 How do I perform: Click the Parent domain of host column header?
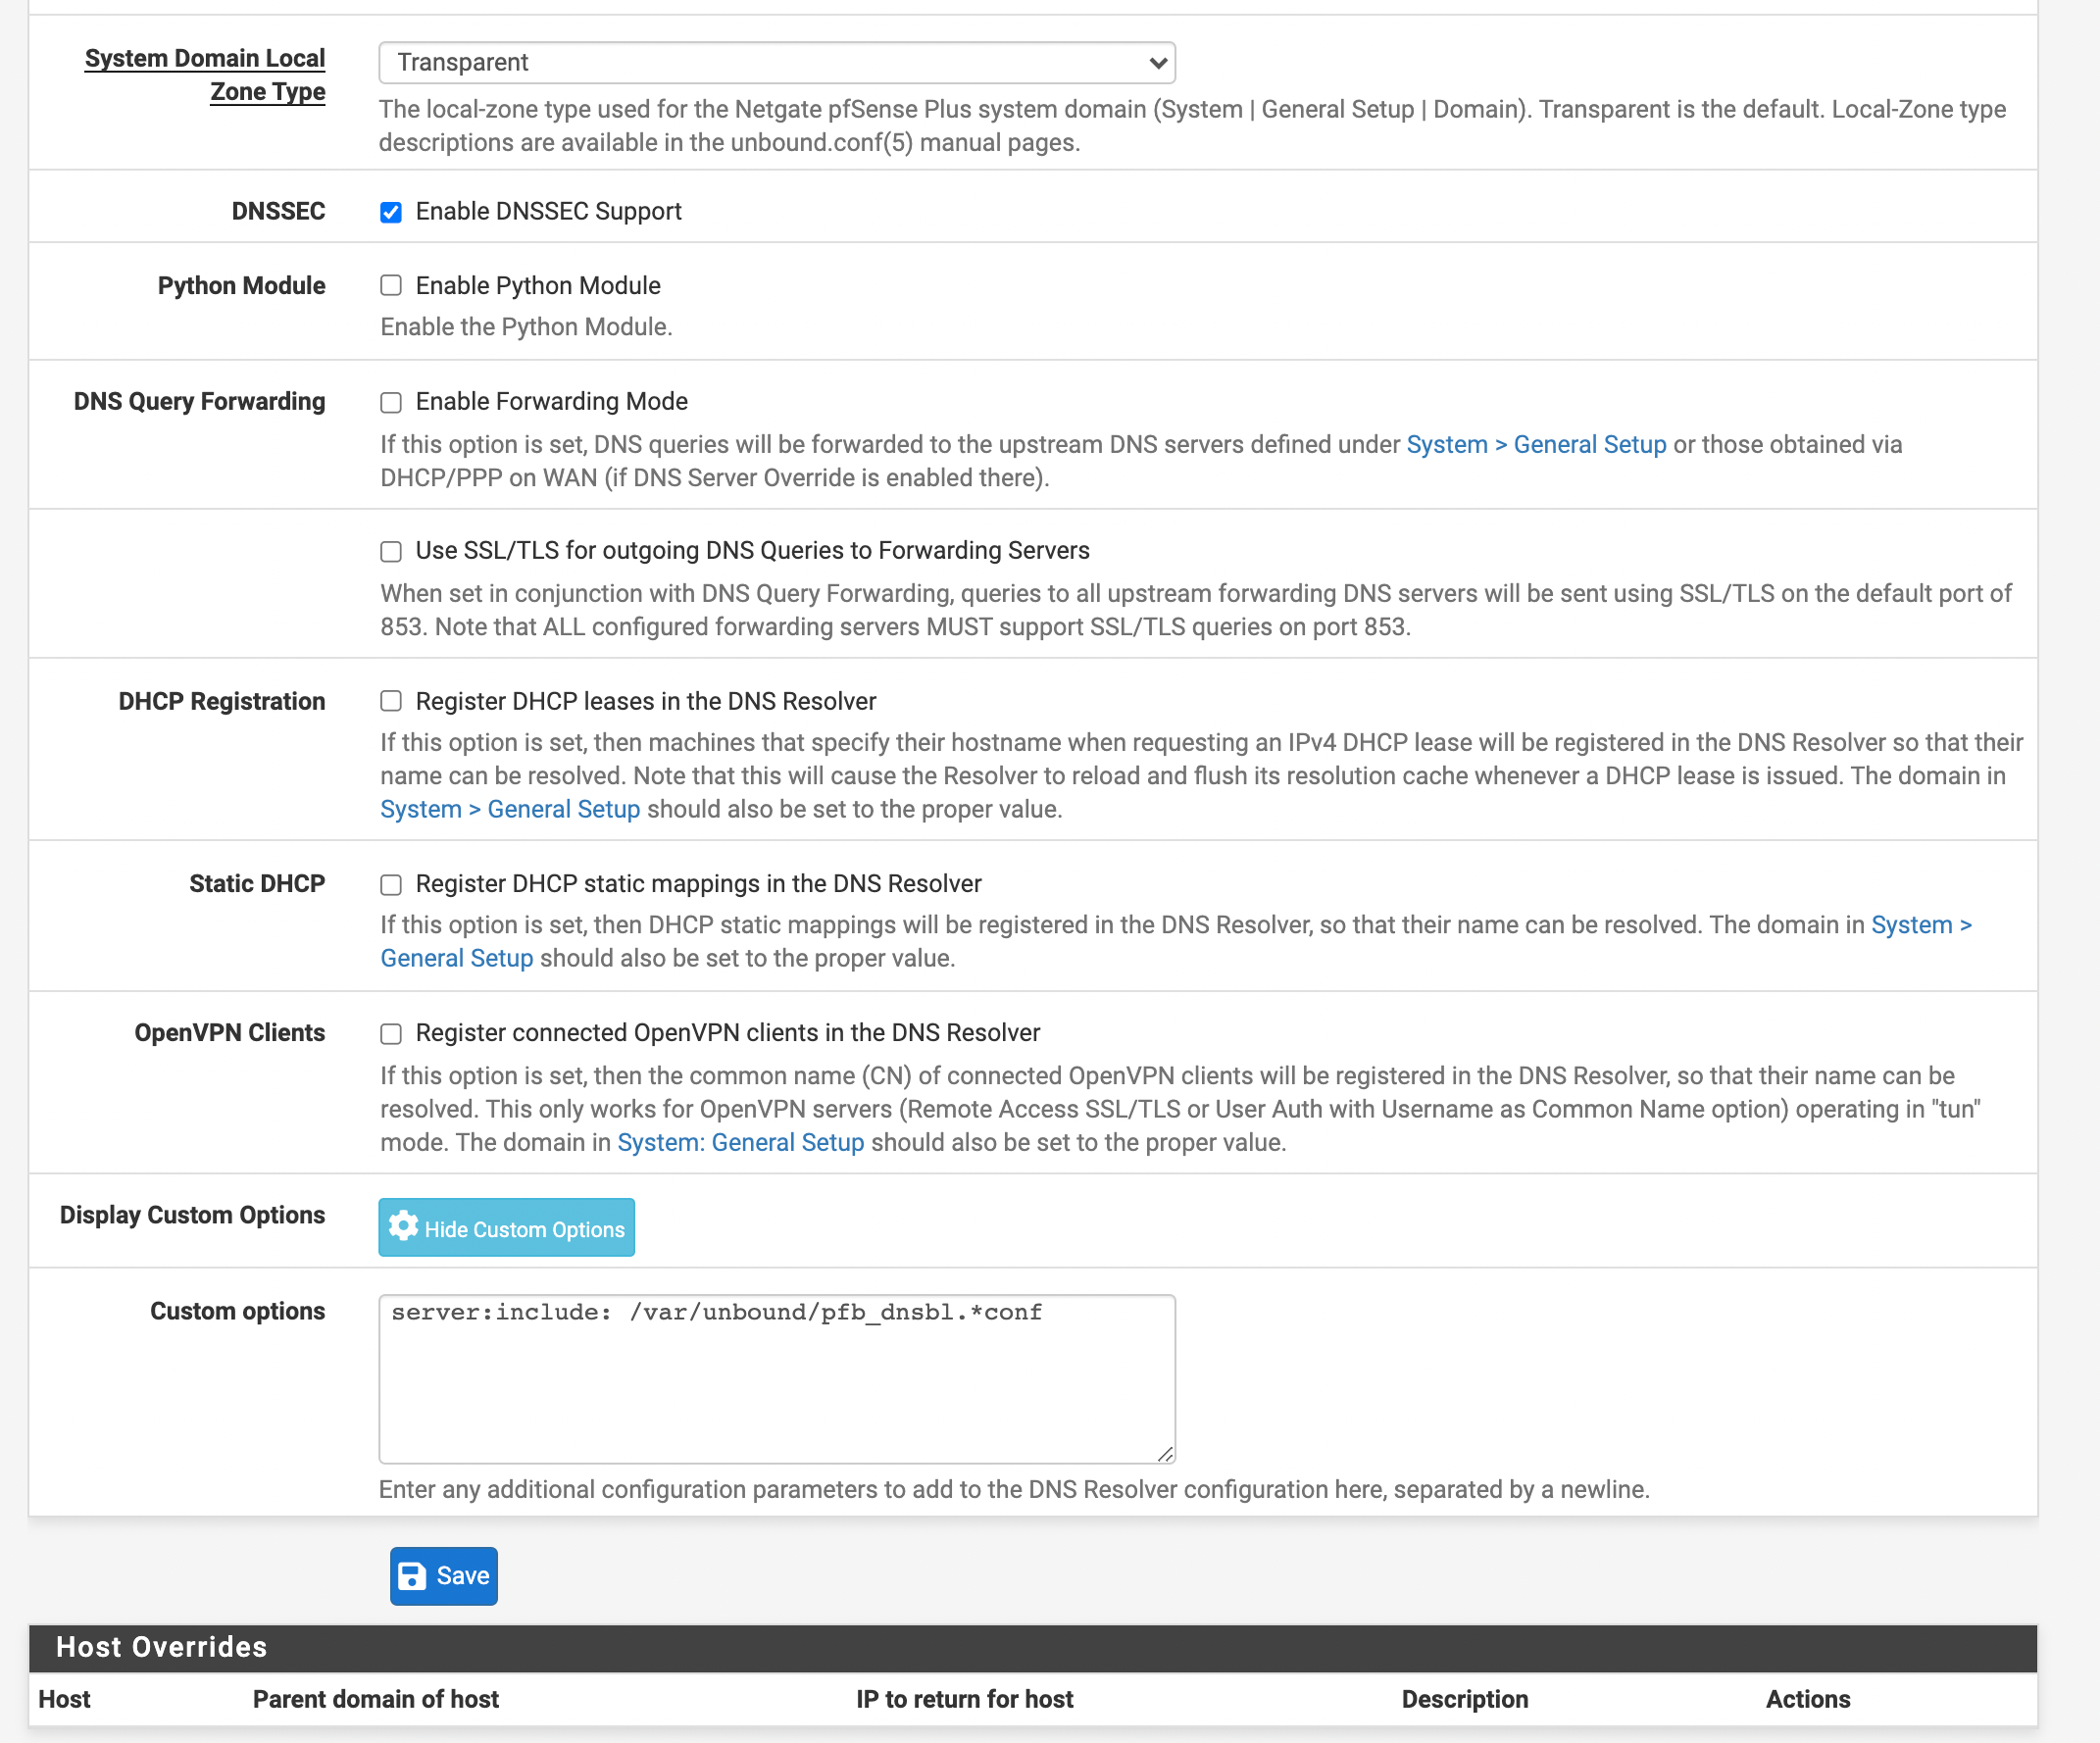pos(375,1699)
